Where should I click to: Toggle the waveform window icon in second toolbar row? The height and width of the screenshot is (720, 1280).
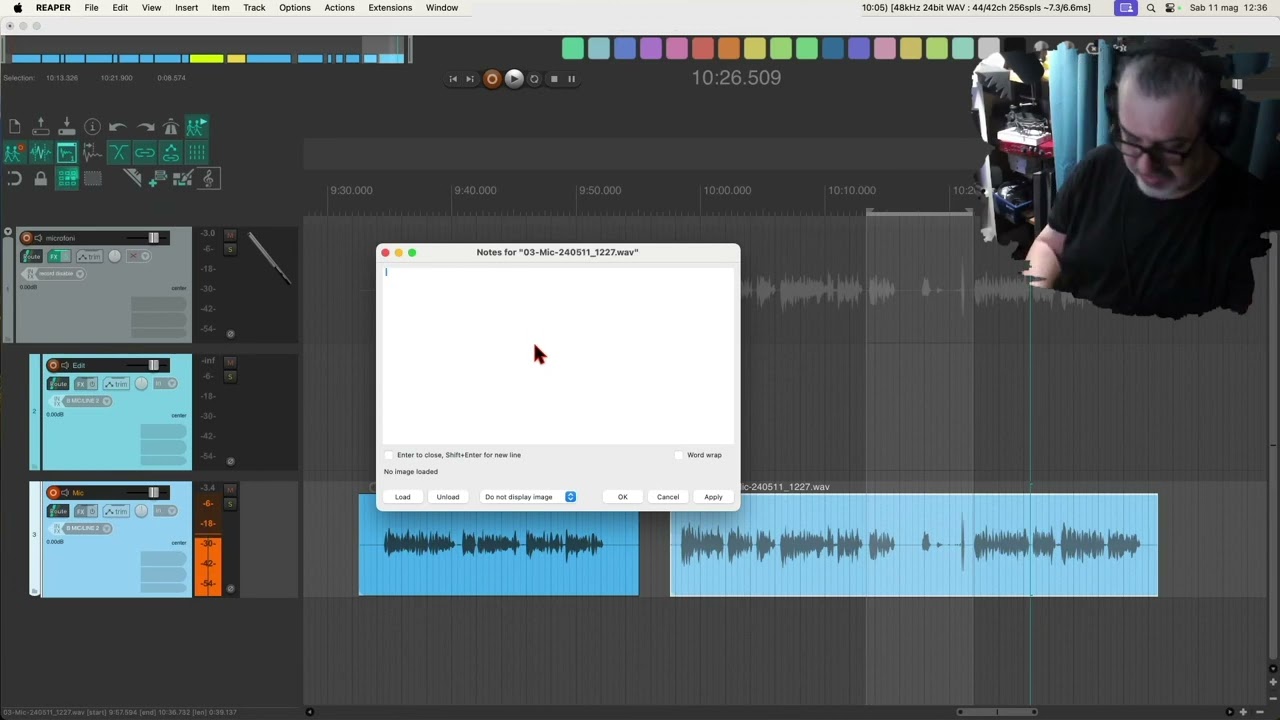click(66, 152)
